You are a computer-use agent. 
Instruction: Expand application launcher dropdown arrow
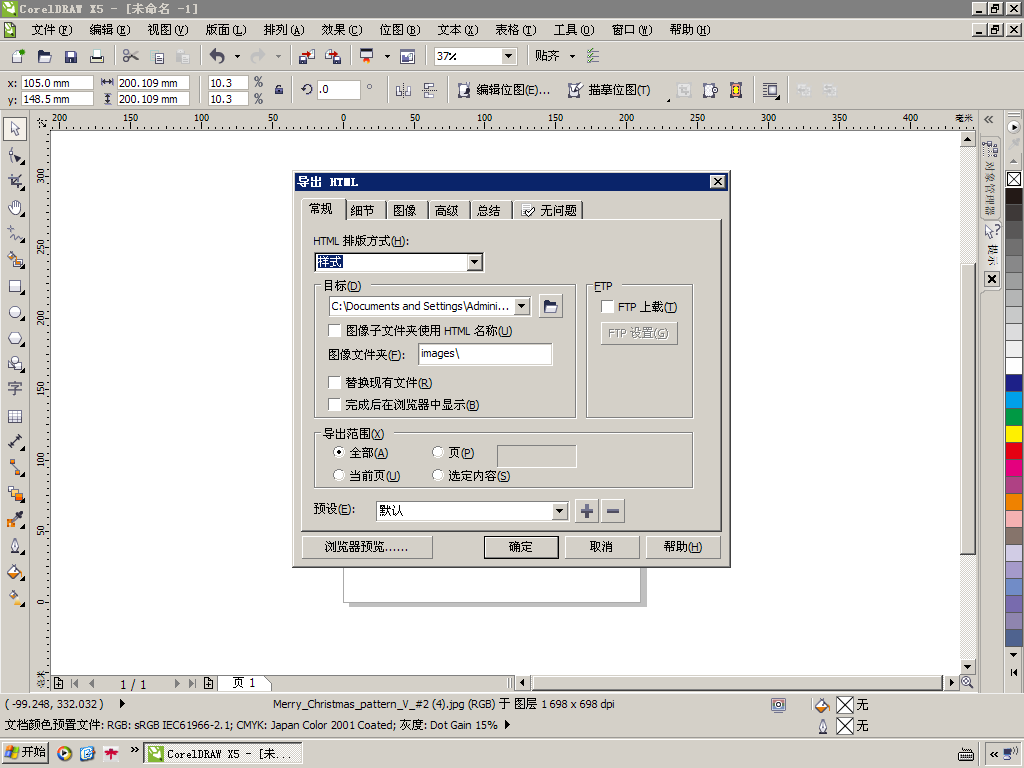click(x=387, y=56)
